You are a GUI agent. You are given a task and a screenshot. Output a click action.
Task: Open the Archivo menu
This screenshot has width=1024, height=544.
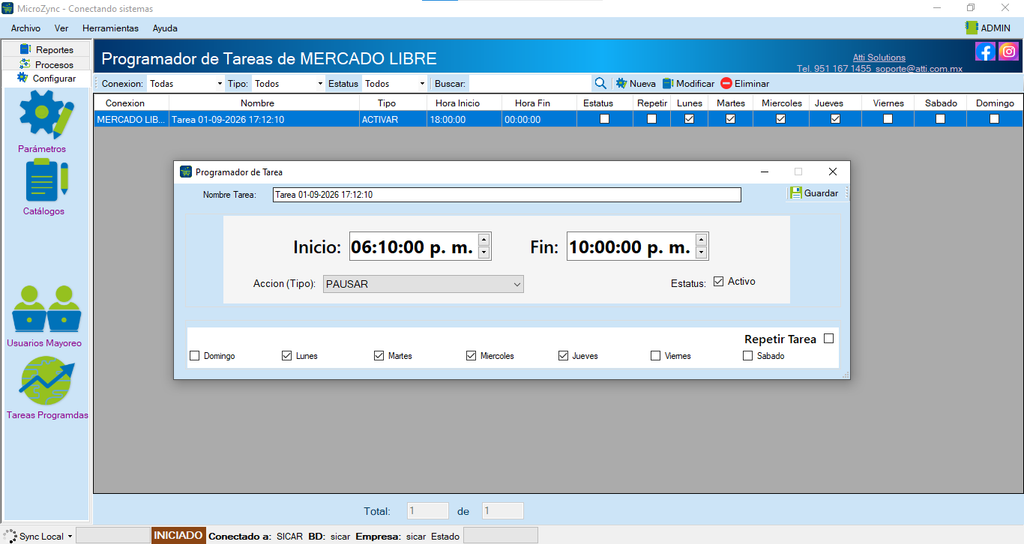(25, 28)
